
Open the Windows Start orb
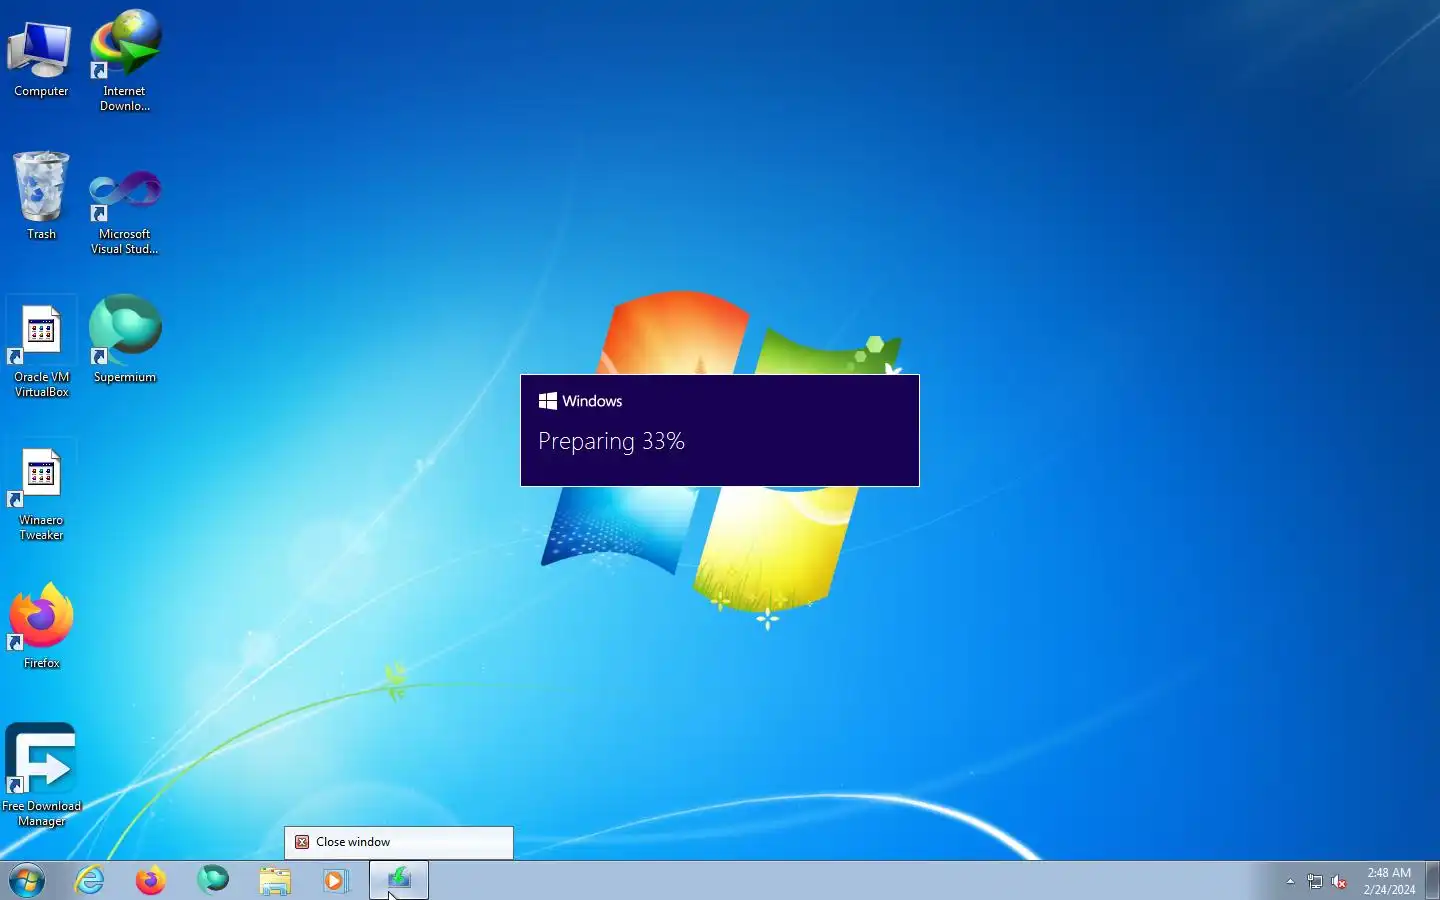[x=27, y=881]
